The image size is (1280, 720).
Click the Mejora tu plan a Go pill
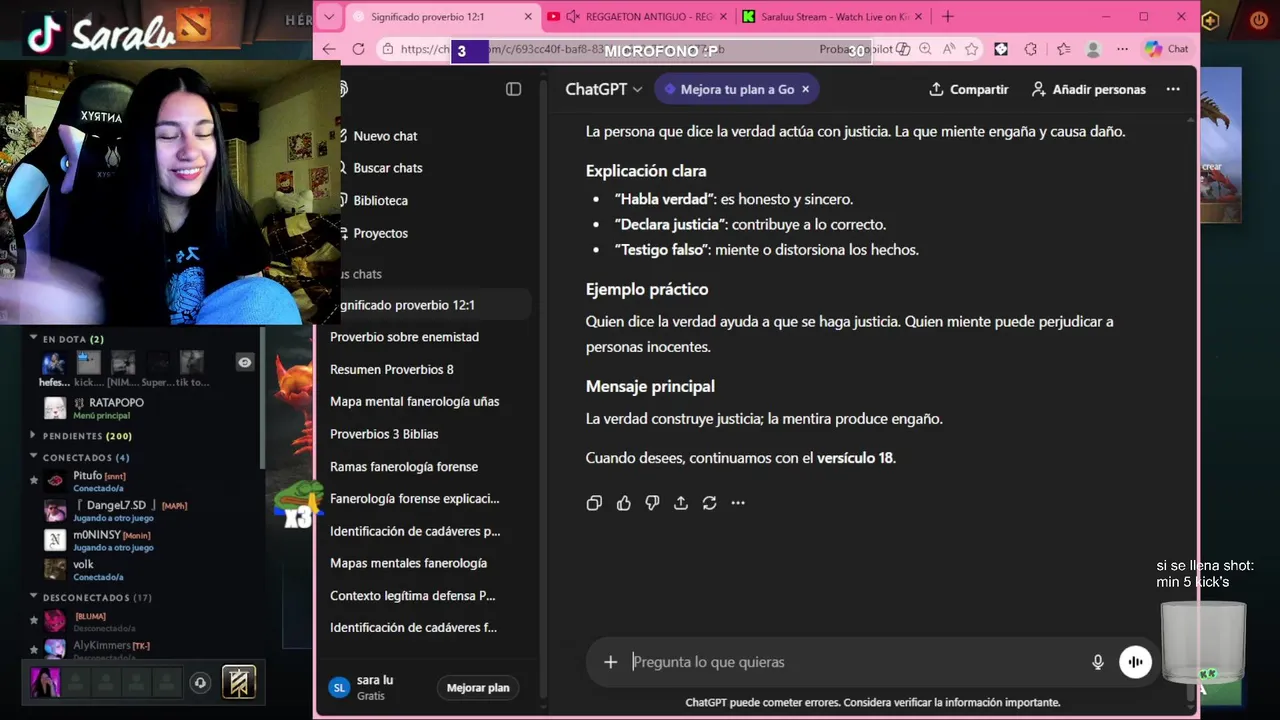click(x=736, y=89)
